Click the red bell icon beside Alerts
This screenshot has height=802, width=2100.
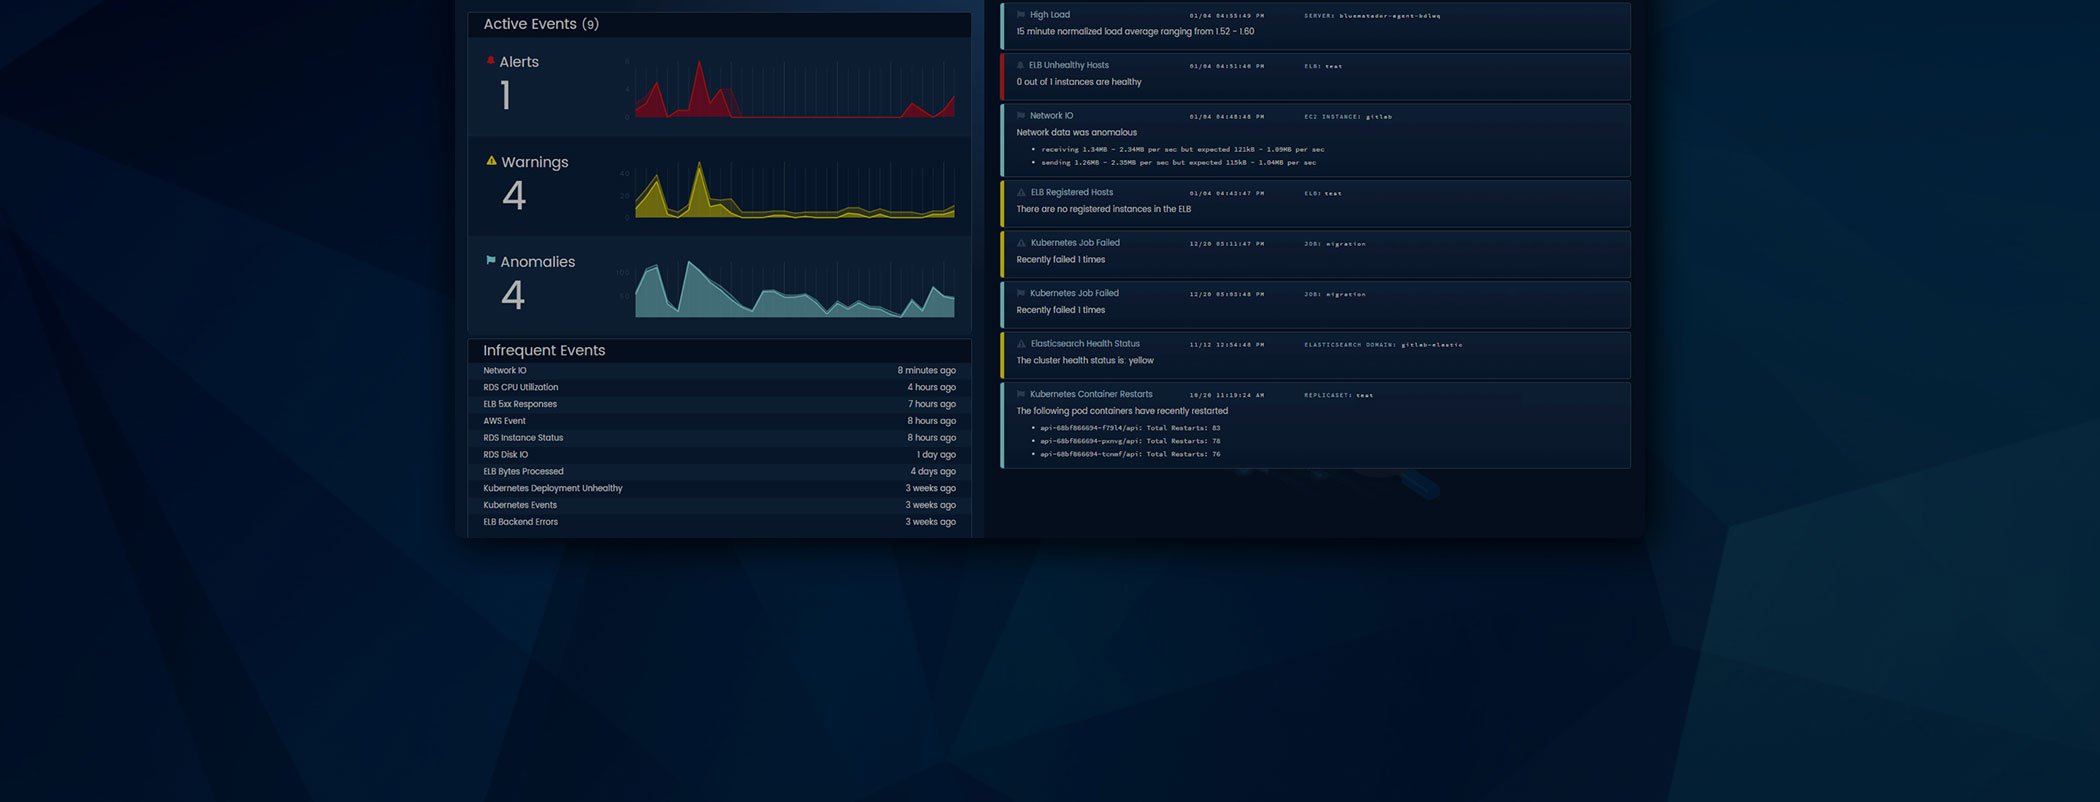(x=490, y=61)
